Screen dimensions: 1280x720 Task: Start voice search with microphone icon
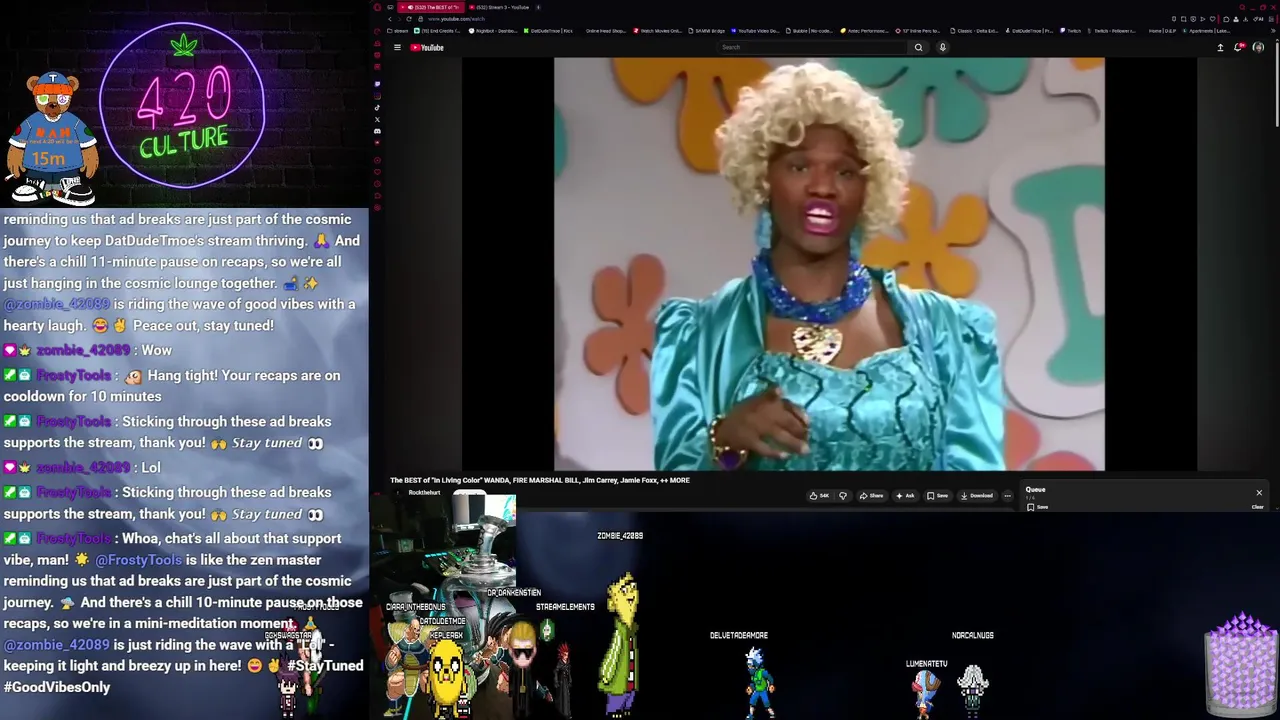(x=942, y=47)
